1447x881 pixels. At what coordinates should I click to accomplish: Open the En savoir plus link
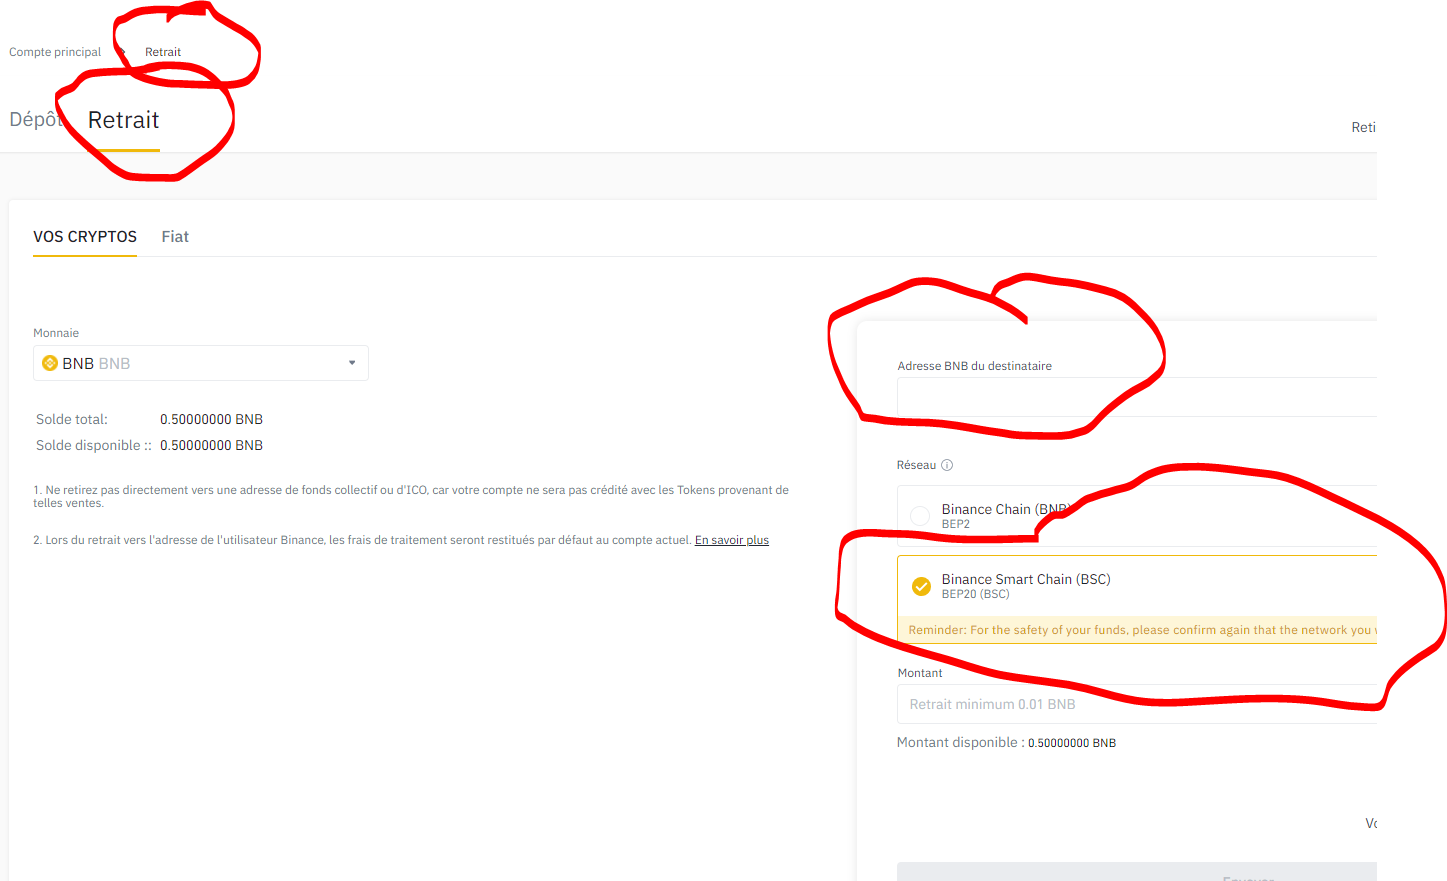coord(731,540)
